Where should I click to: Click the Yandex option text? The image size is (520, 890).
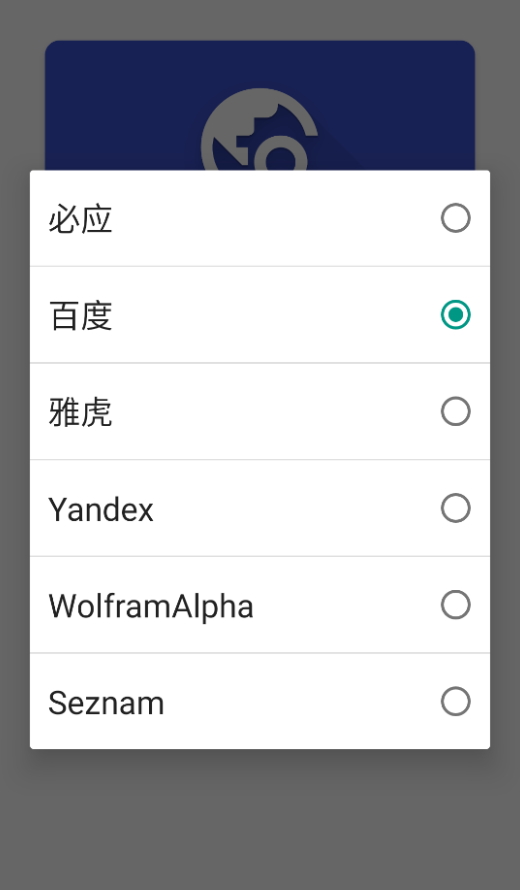(x=101, y=509)
